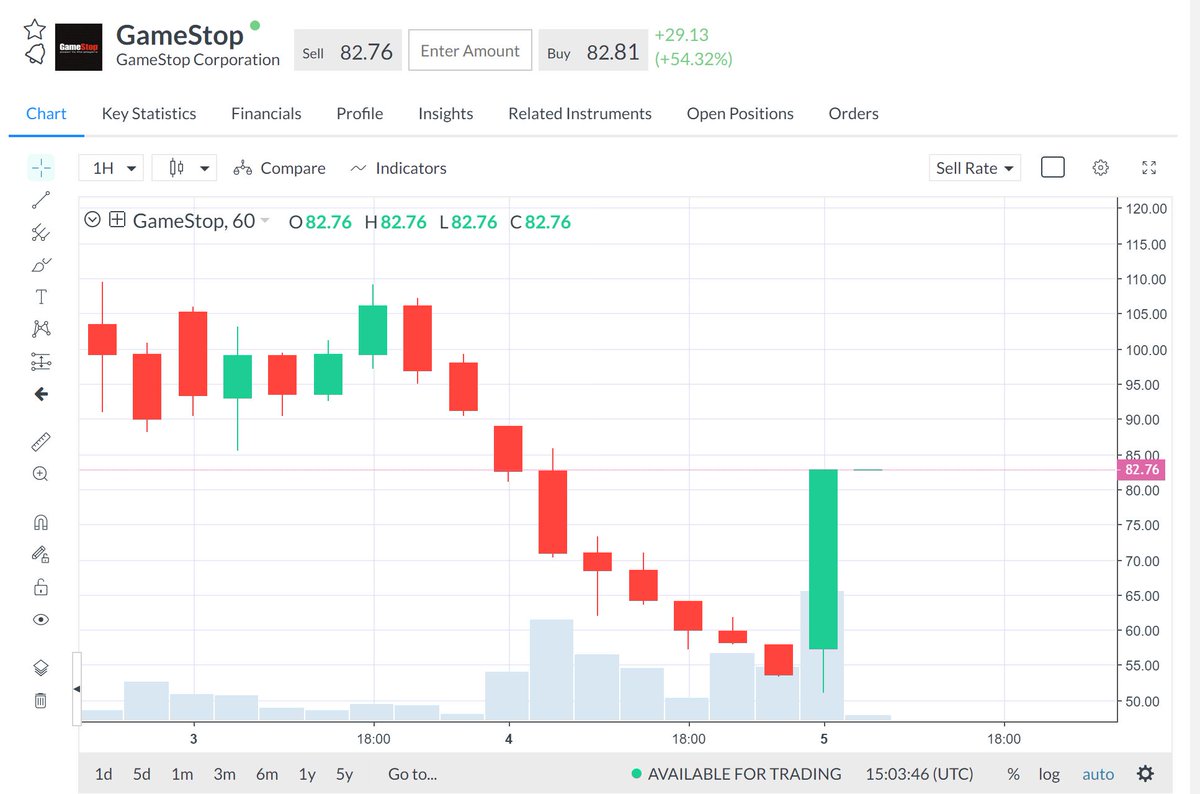1200x794 pixels.
Task: Focus the Enter Amount field
Action: [470, 51]
